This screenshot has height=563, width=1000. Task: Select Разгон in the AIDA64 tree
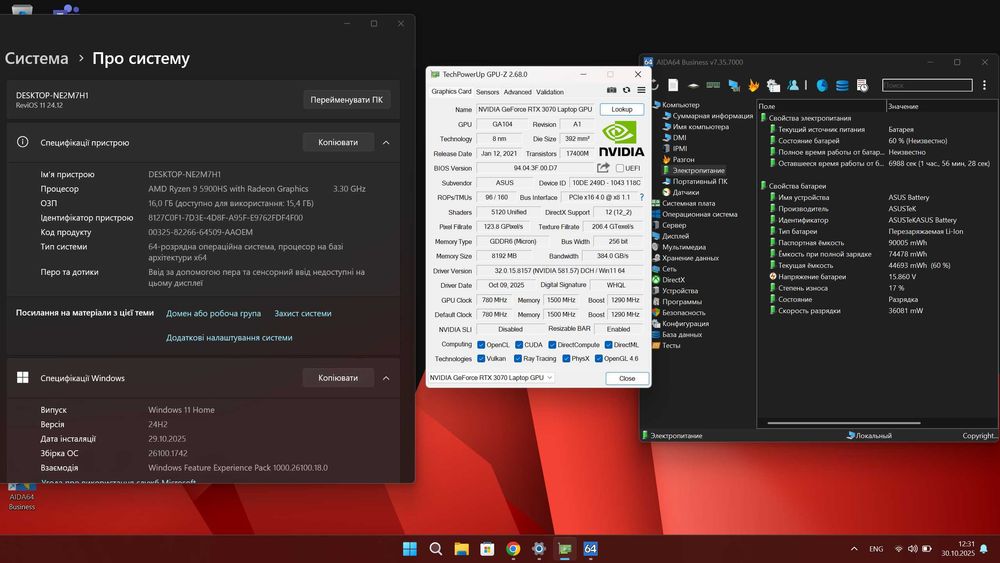click(683, 159)
